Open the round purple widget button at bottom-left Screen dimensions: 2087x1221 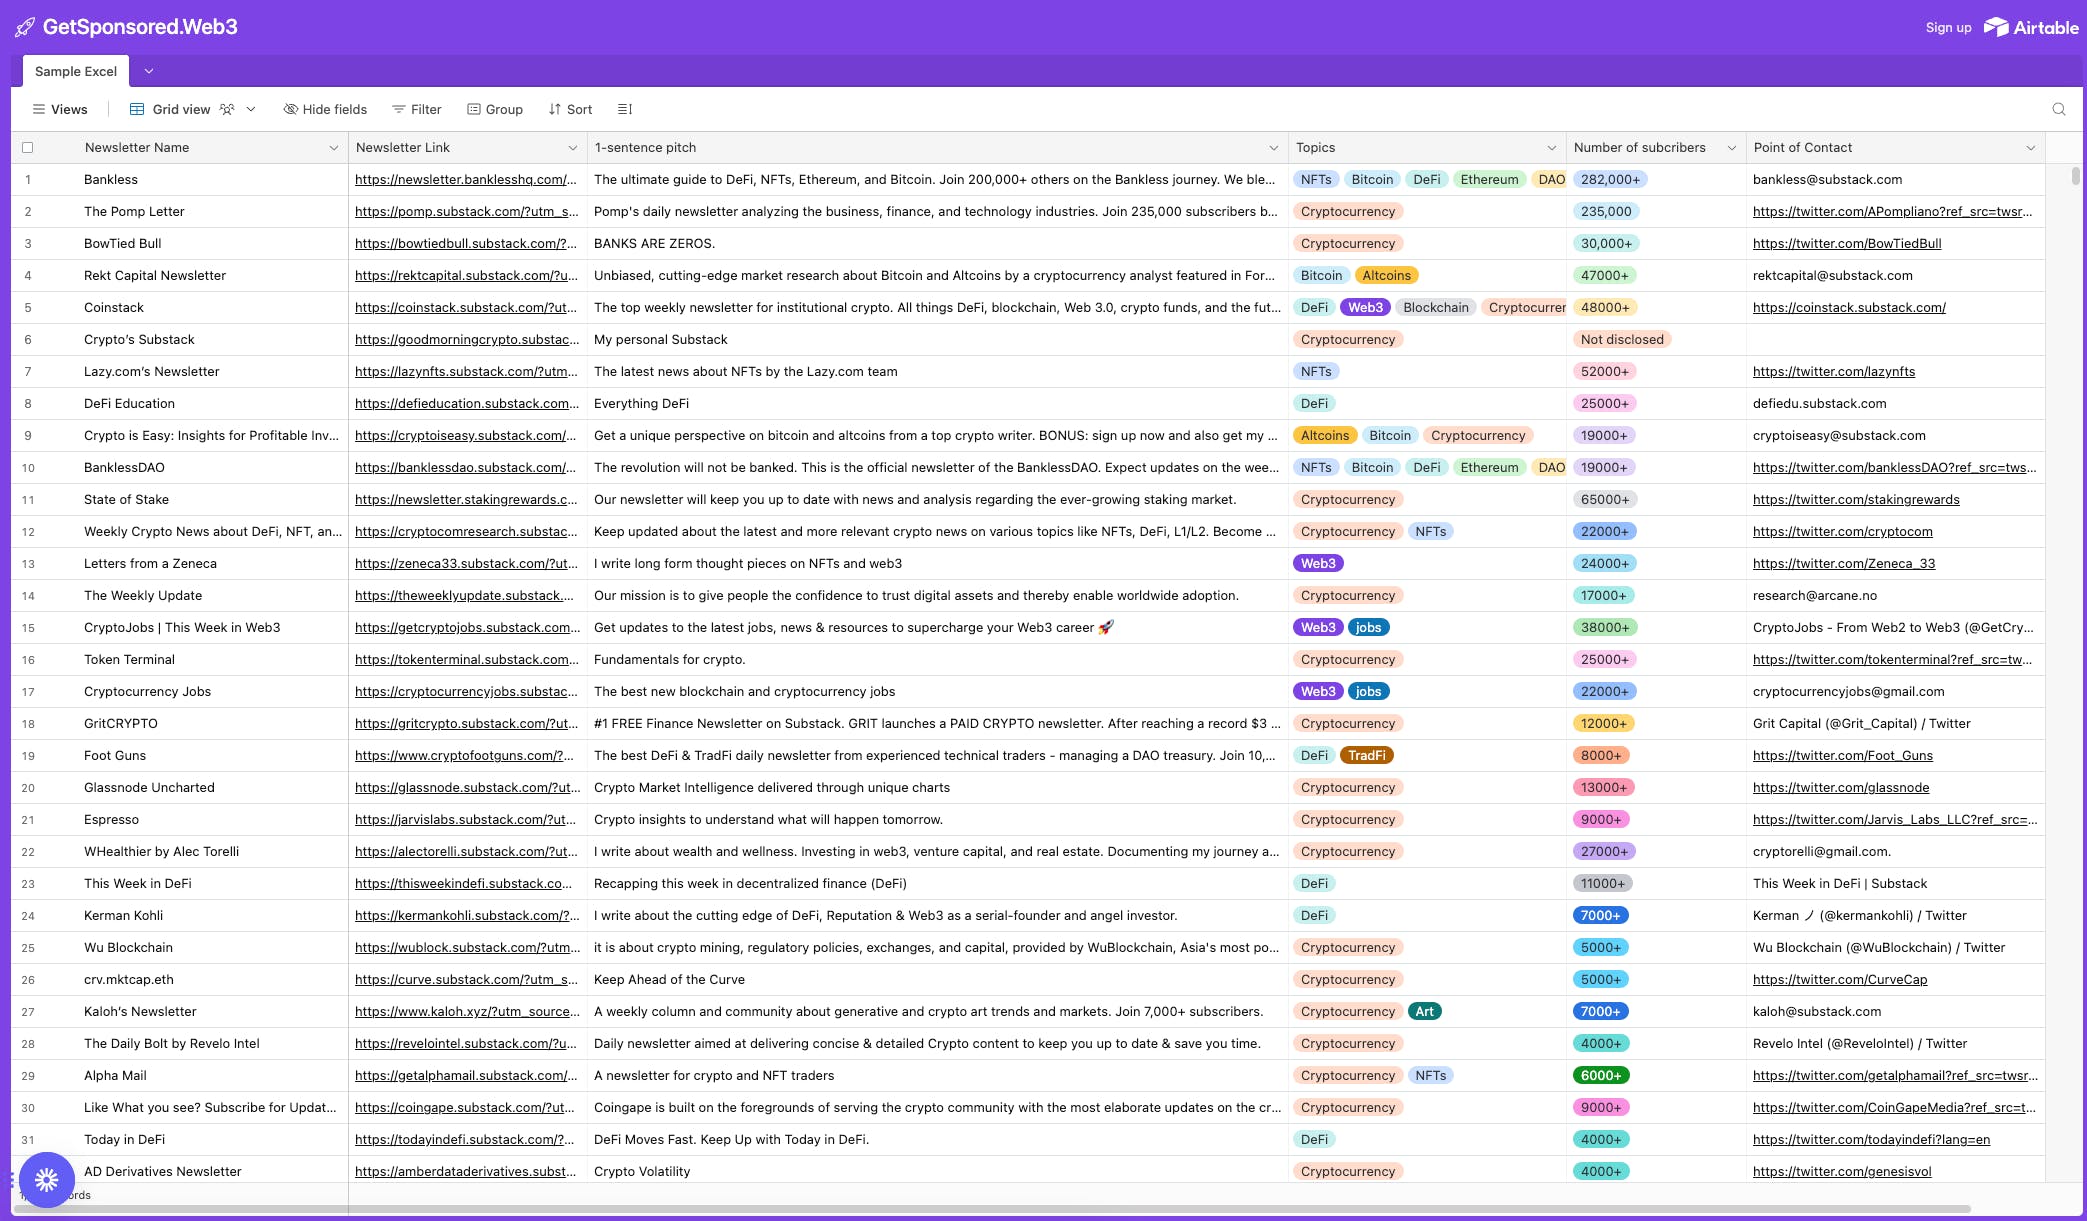pos(46,1180)
